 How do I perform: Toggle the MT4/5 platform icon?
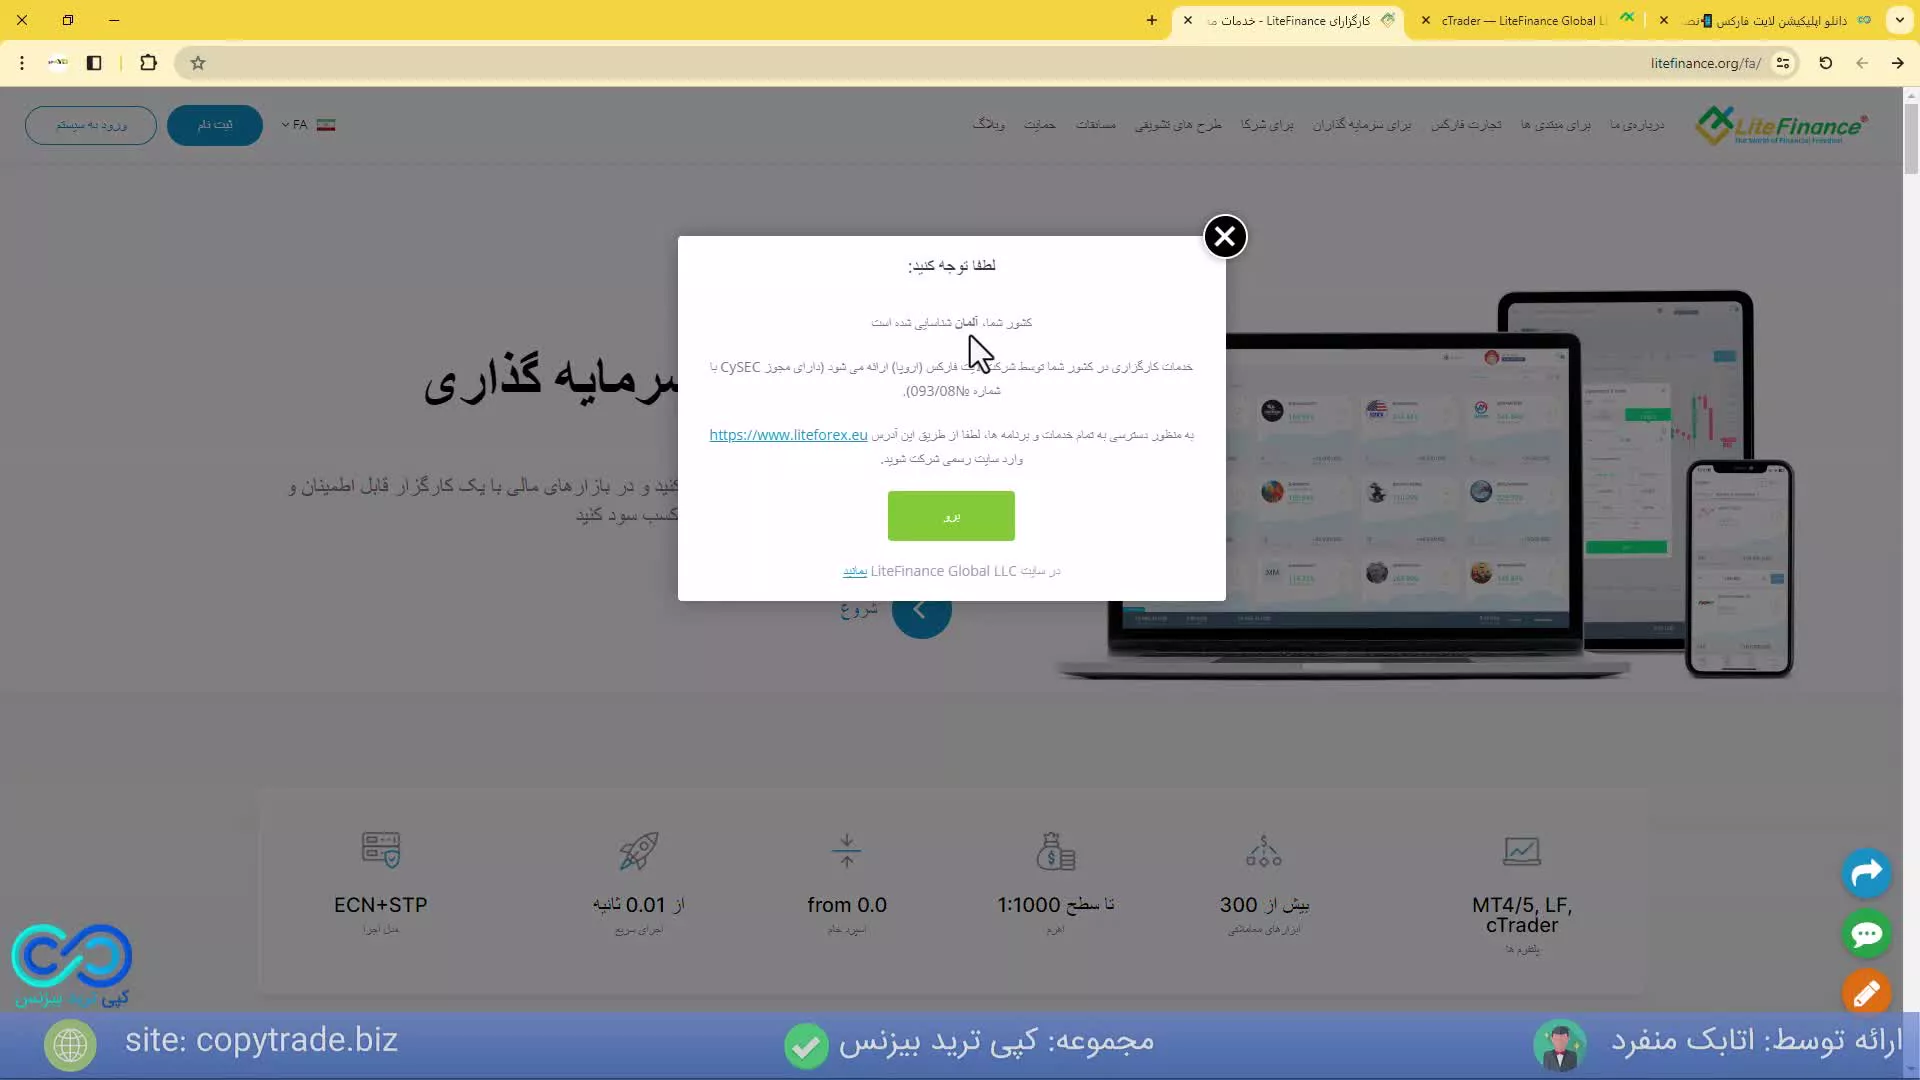point(1522,849)
